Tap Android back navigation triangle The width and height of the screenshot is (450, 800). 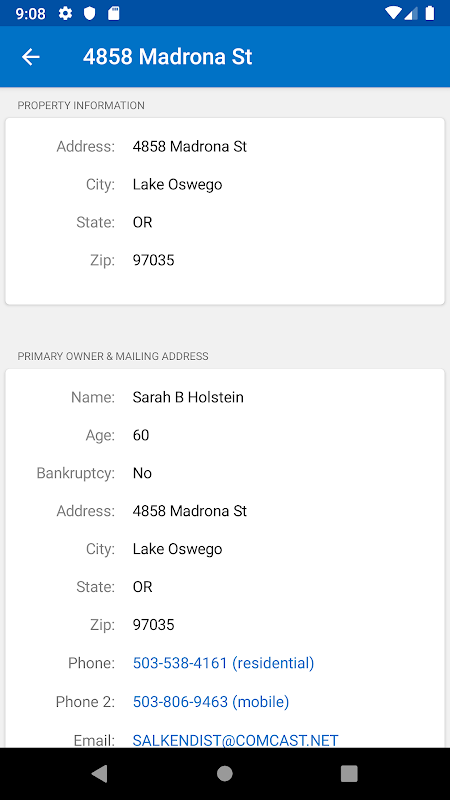point(99,773)
